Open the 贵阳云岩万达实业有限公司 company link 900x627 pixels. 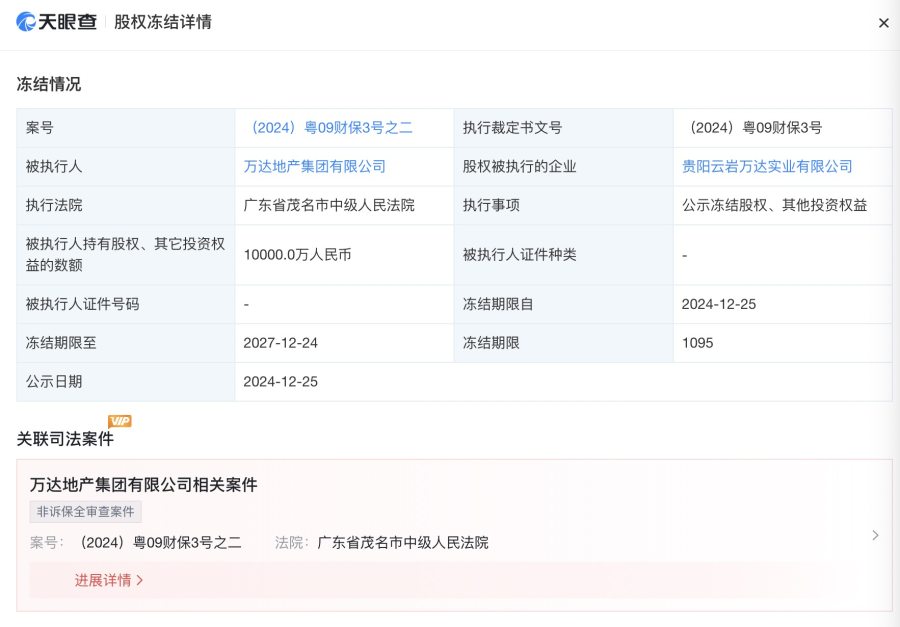tap(767, 167)
